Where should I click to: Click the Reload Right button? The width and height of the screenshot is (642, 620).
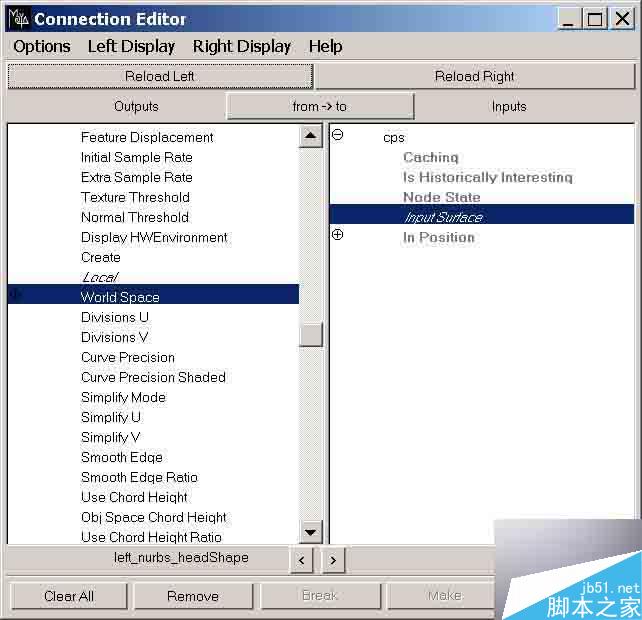point(475,76)
